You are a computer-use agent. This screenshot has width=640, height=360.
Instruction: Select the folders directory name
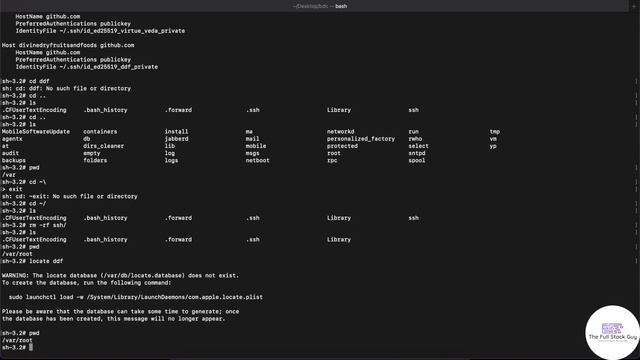tap(95, 161)
